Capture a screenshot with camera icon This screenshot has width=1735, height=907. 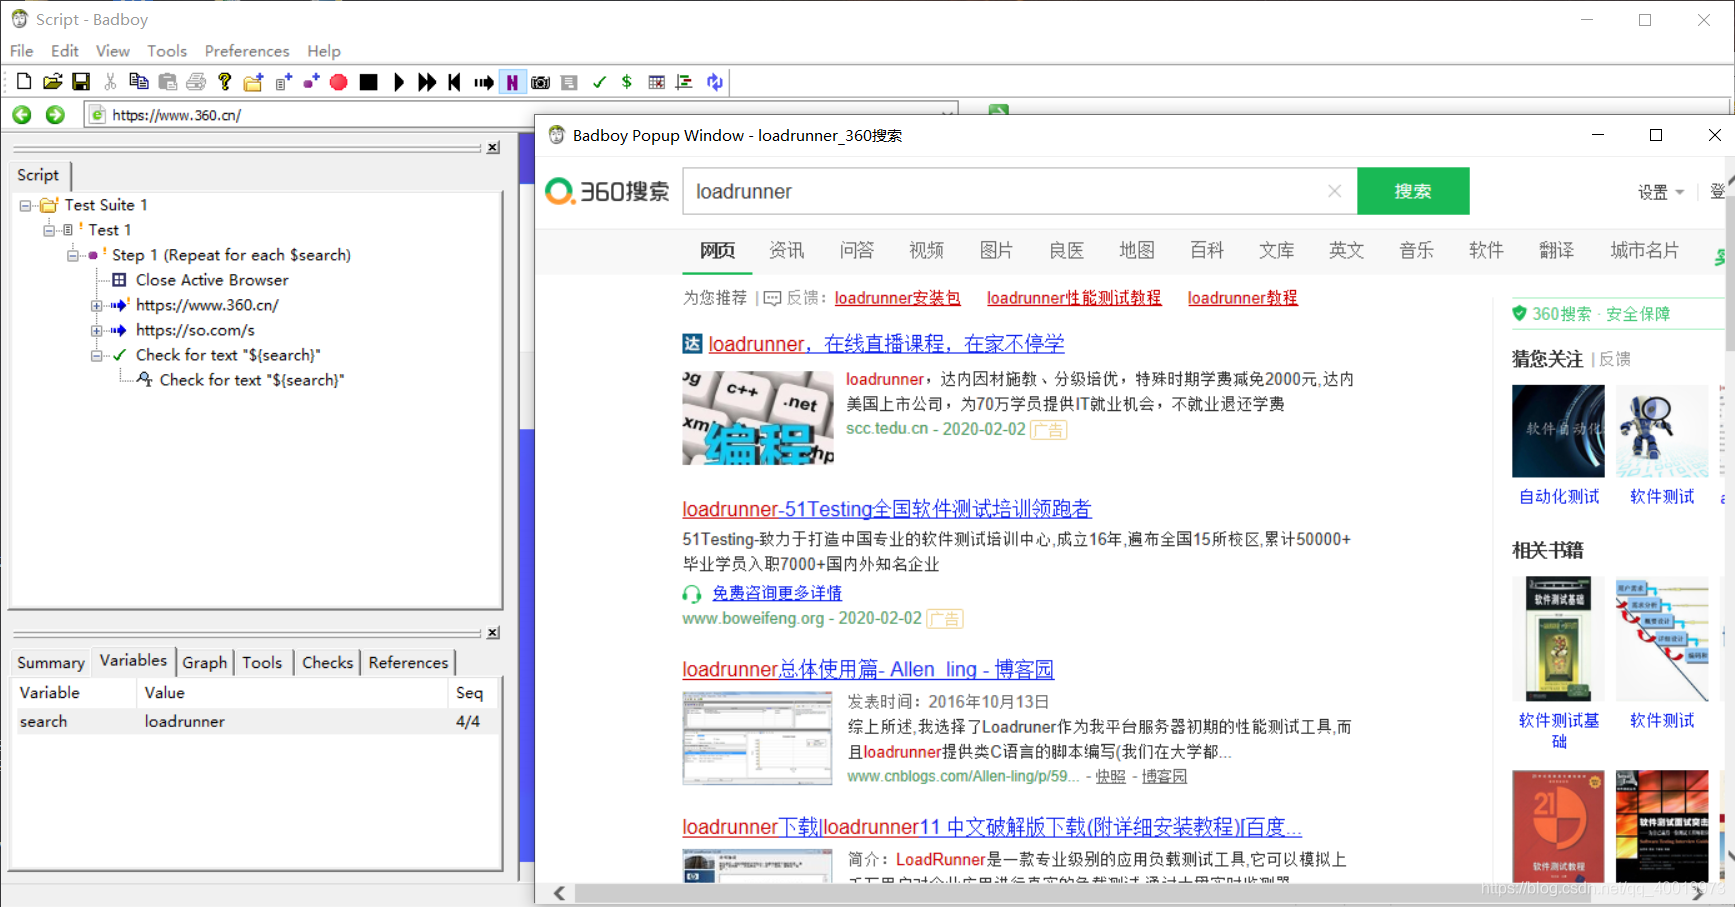pos(541,82)
